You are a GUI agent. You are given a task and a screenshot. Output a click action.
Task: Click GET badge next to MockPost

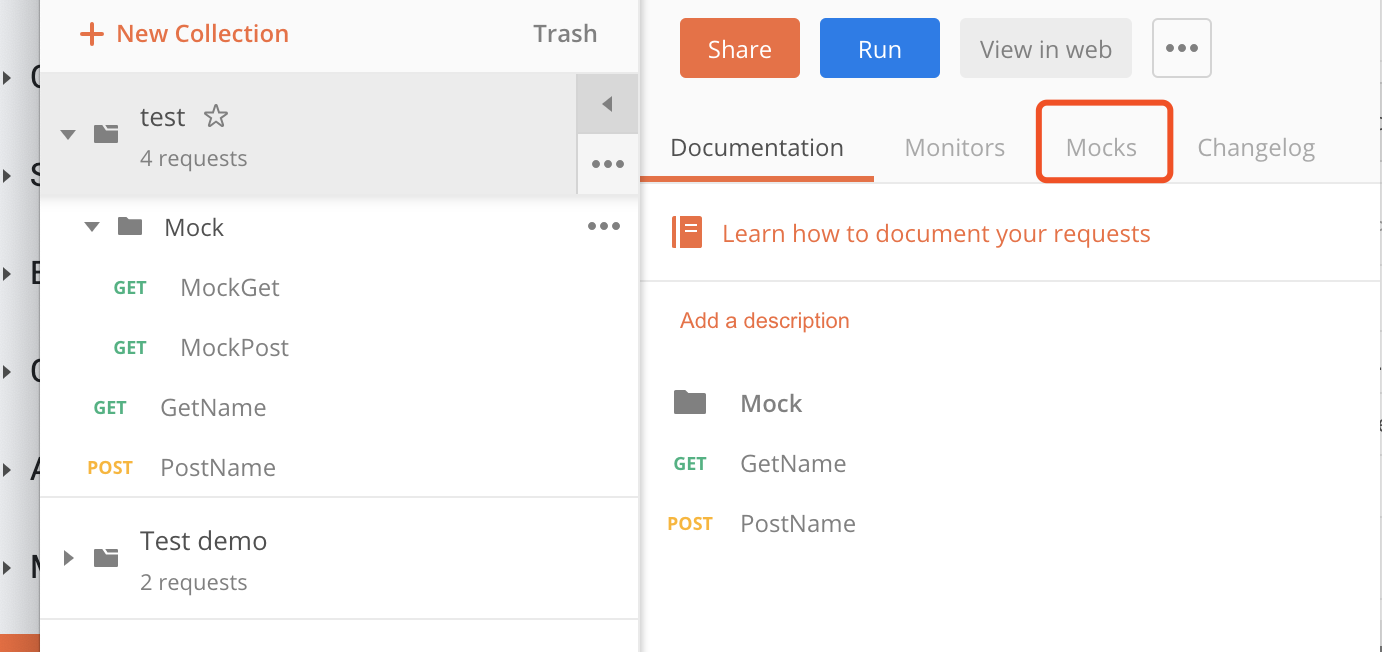[x=130, y=348]
